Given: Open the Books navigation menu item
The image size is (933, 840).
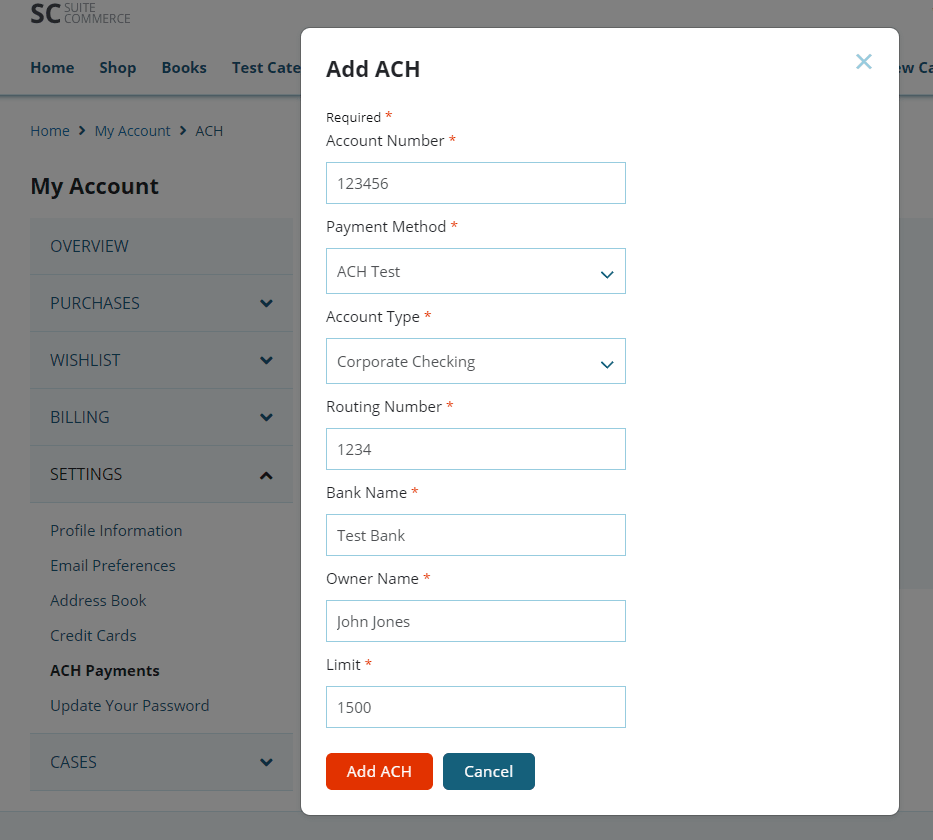Looking at the screenshot, I should point(184,68).
